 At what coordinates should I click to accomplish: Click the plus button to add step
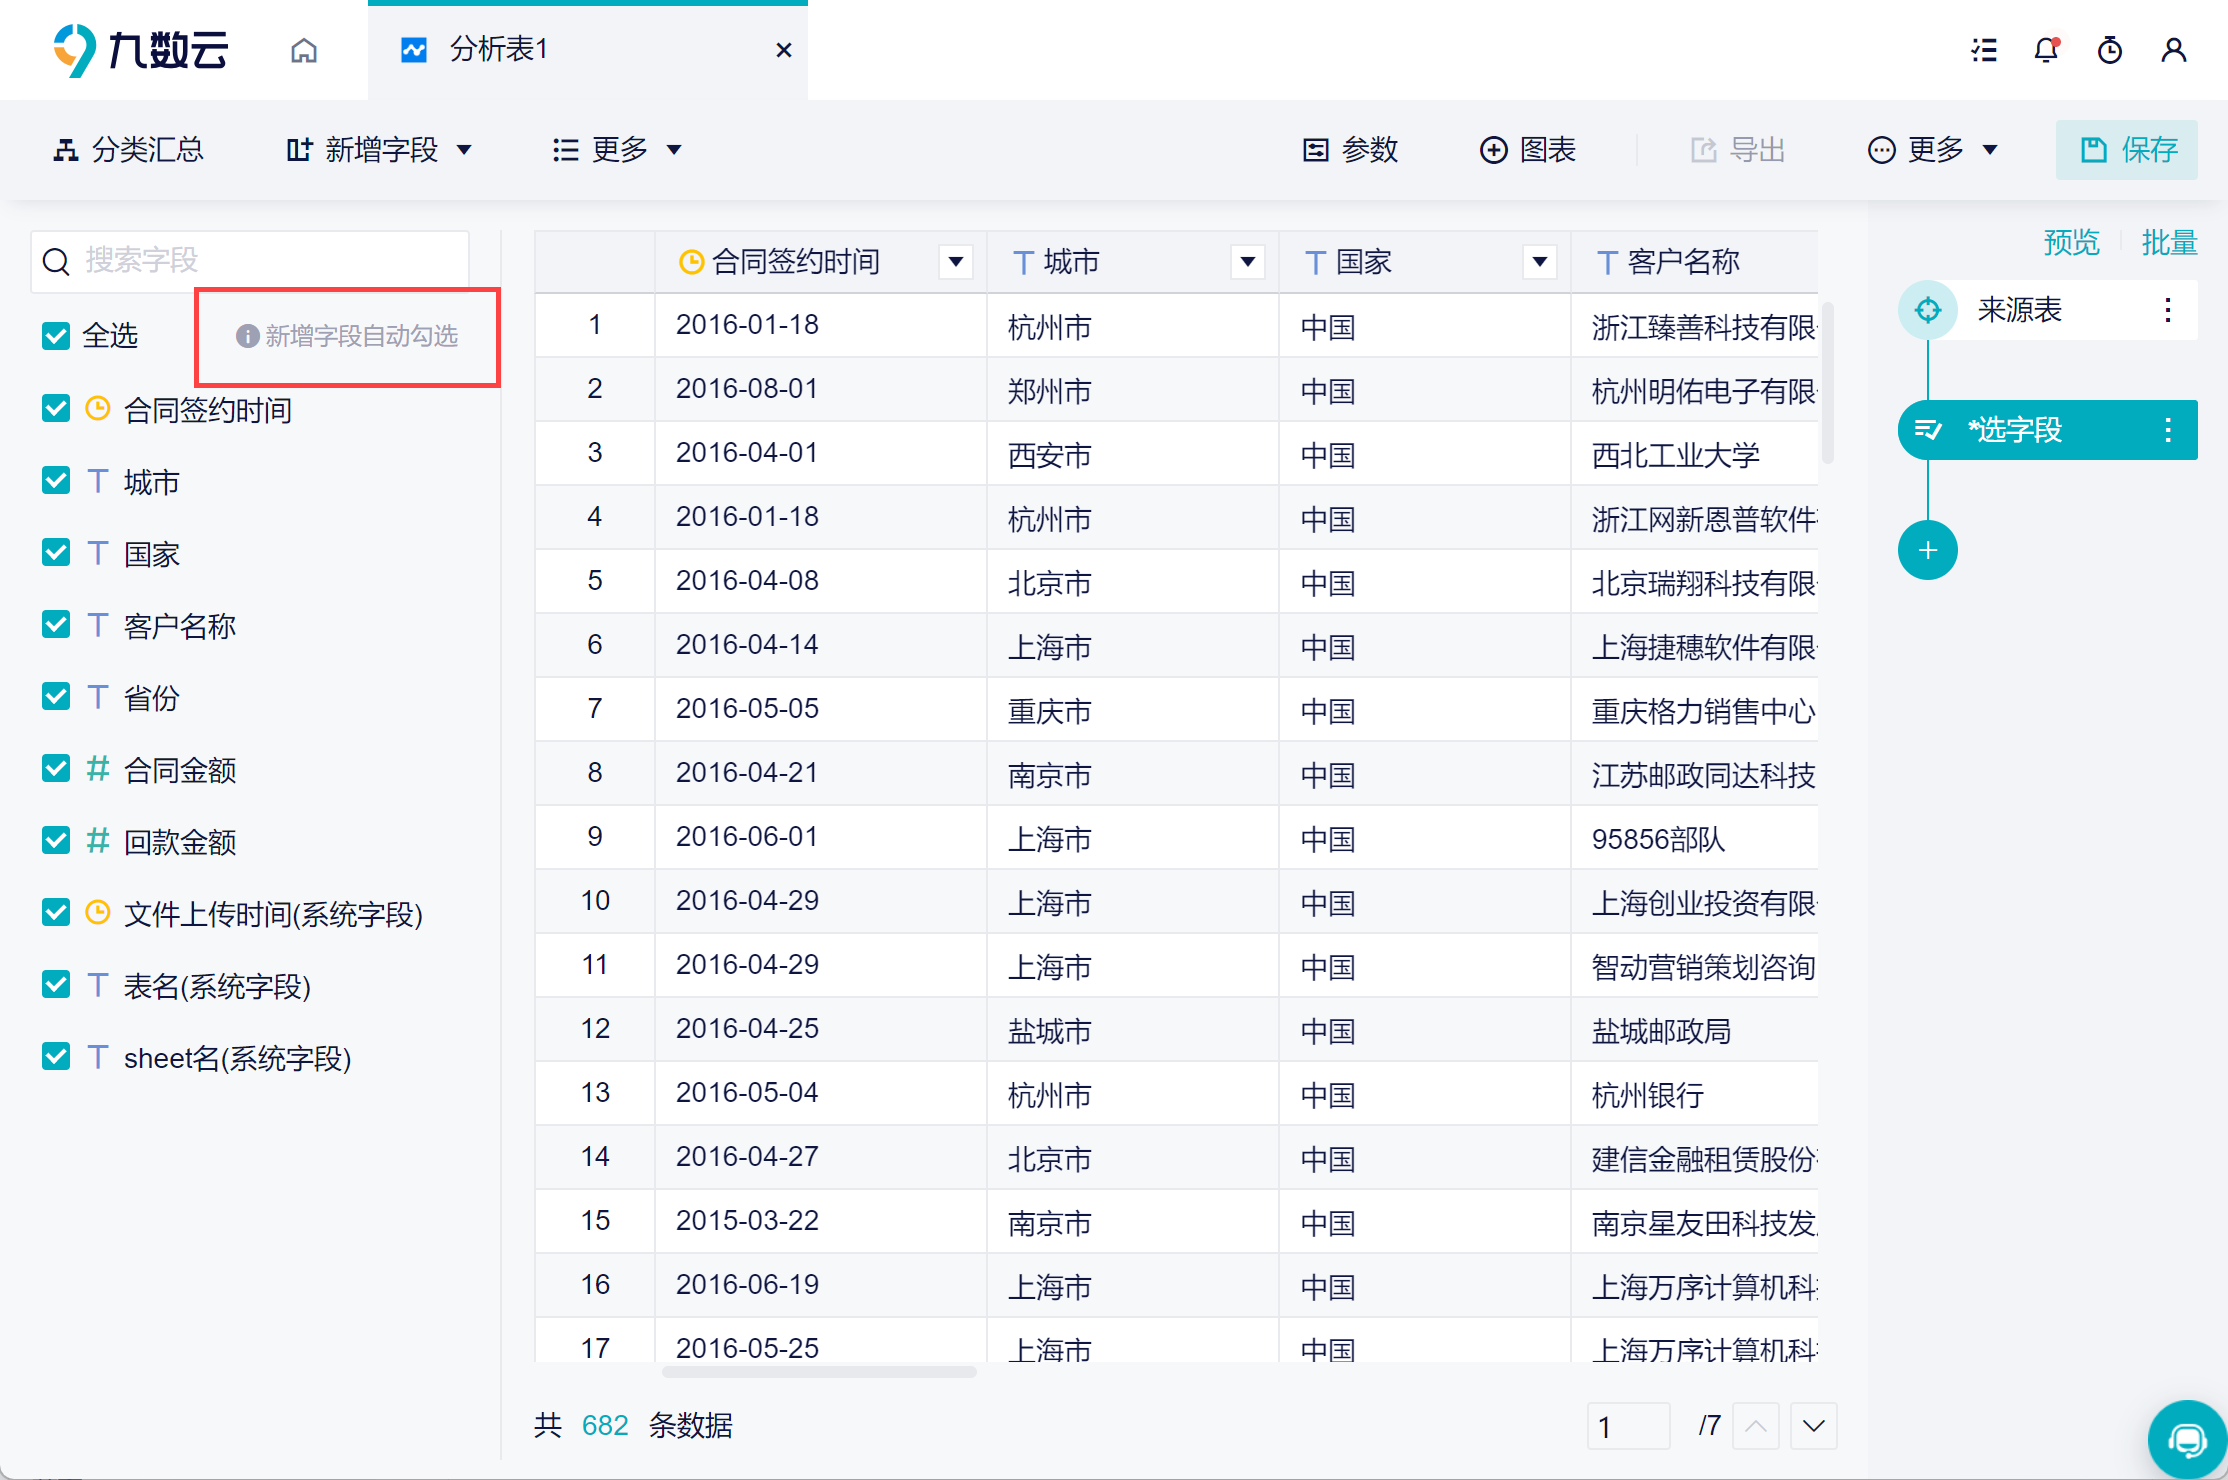coord(1927,550)
